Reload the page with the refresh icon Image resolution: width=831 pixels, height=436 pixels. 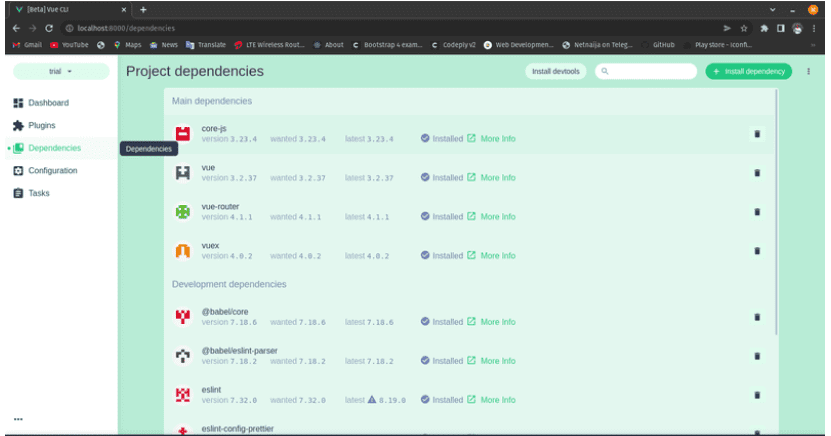coord(49,29)
